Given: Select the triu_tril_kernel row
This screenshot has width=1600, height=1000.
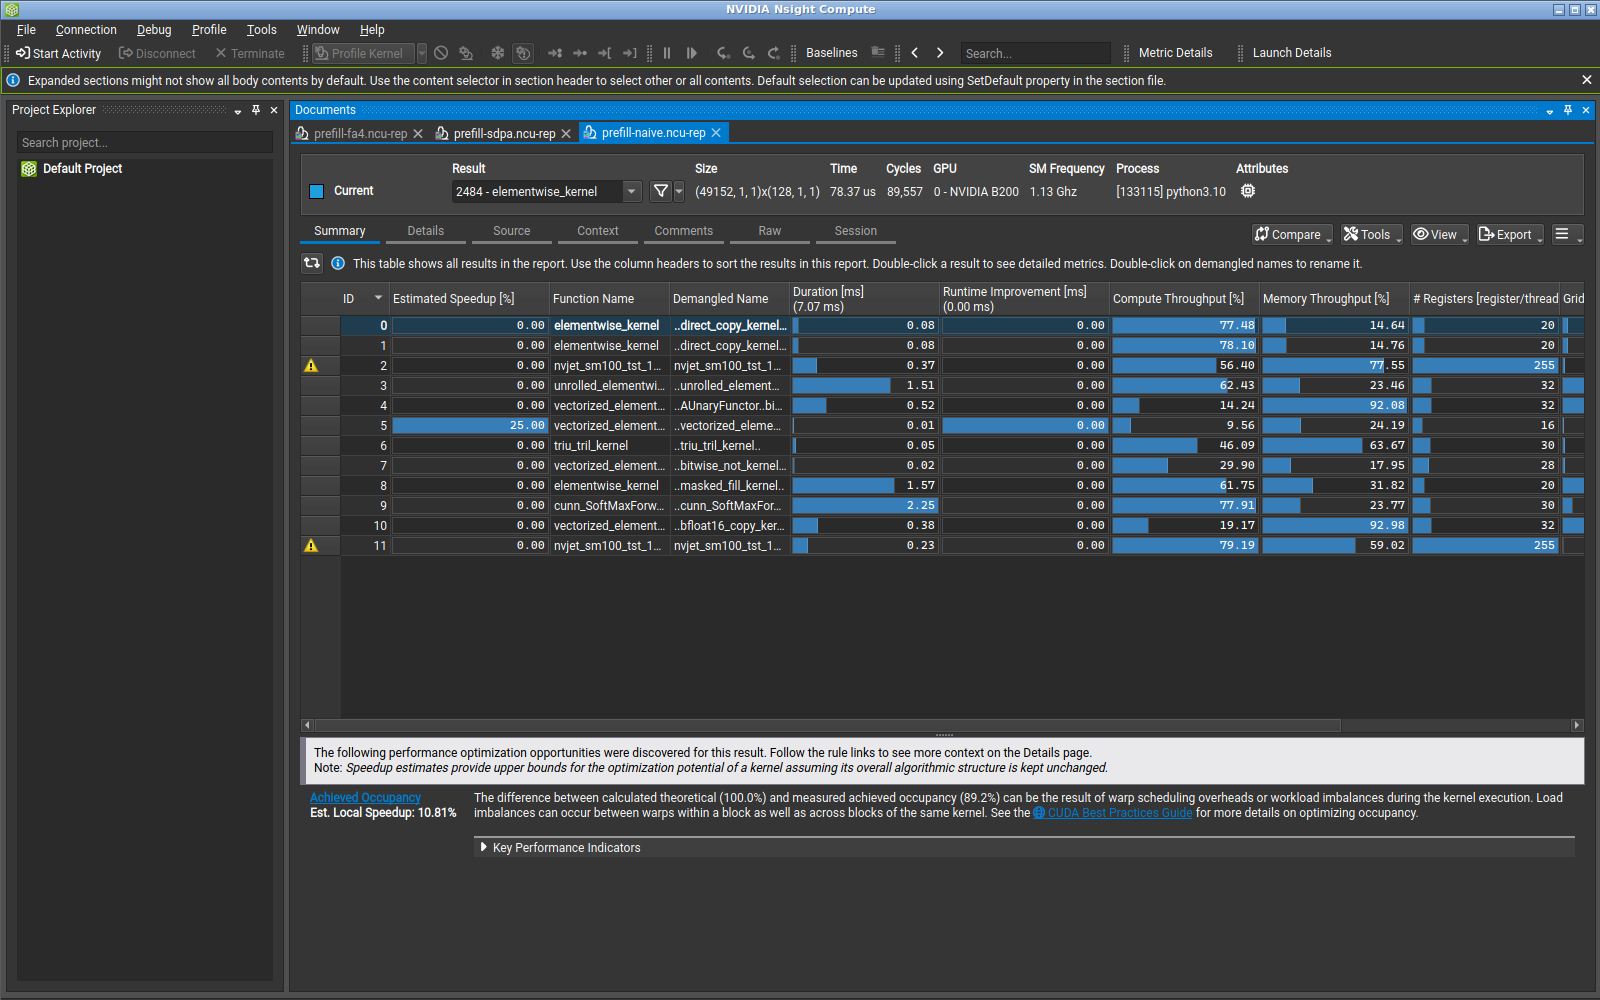Looking at the screenshot, I should [x=942, y=446].
